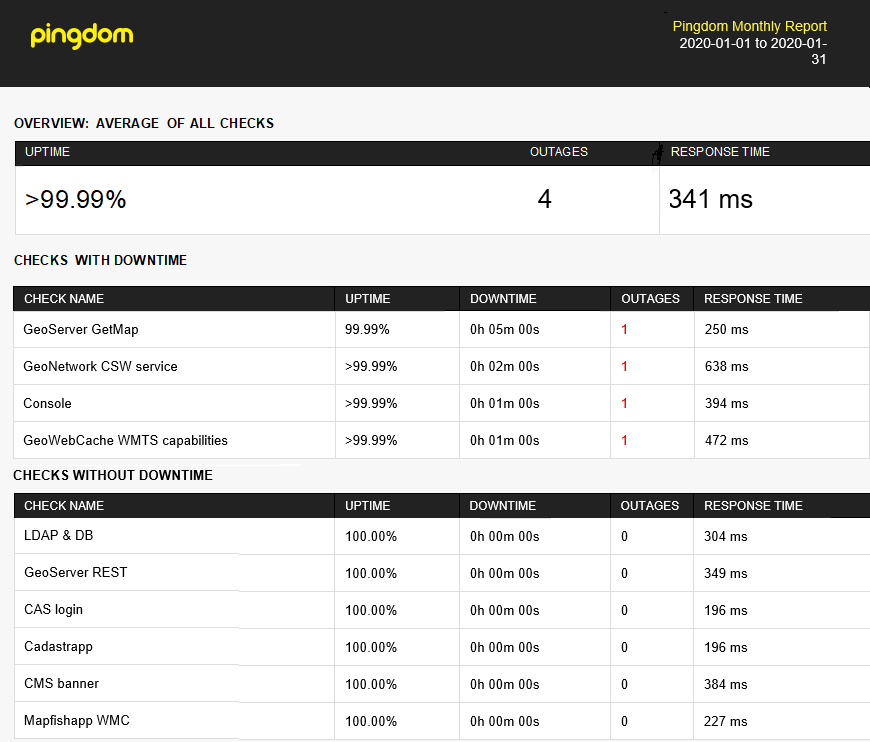Image resolution: width=870 pixels, height=742 pixels.
Task: Select the LDAP & DB check name
Action: click(x=58, y=535)
